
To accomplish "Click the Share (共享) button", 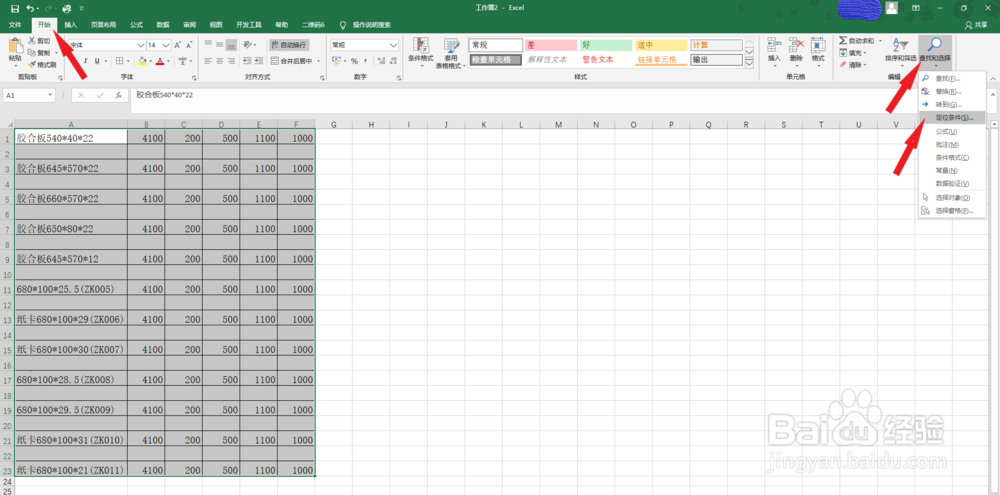I will tap(977, 25).
